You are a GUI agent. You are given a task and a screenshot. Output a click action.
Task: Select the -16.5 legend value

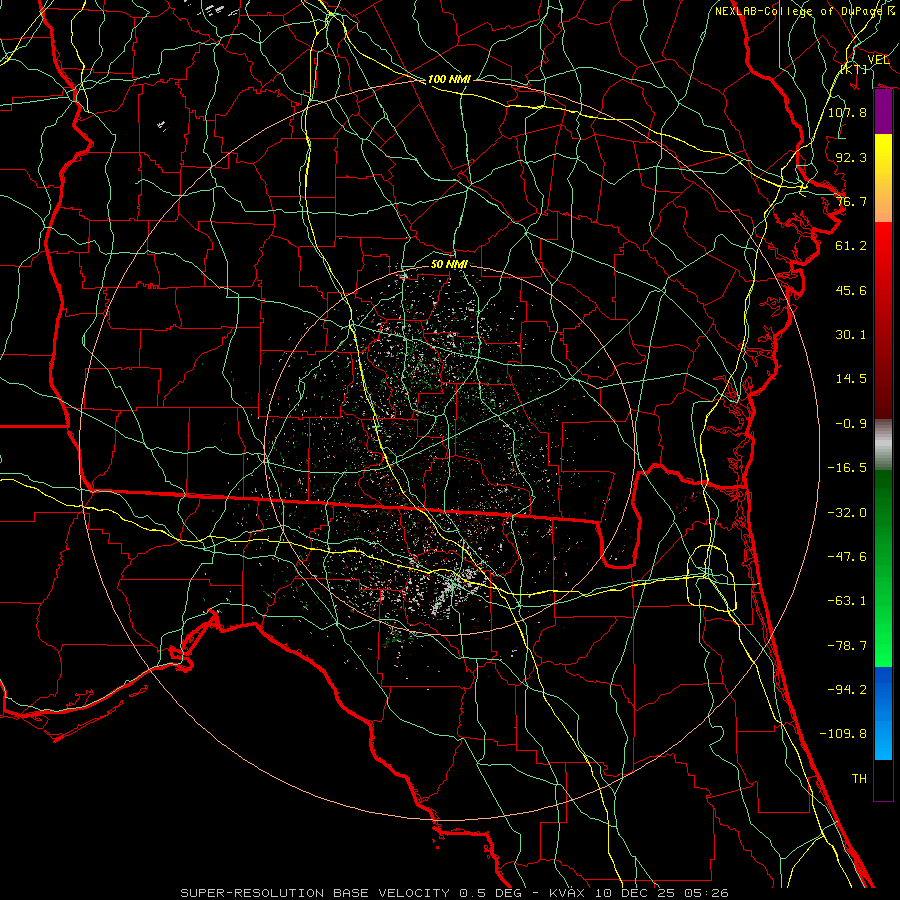[847, 468]
